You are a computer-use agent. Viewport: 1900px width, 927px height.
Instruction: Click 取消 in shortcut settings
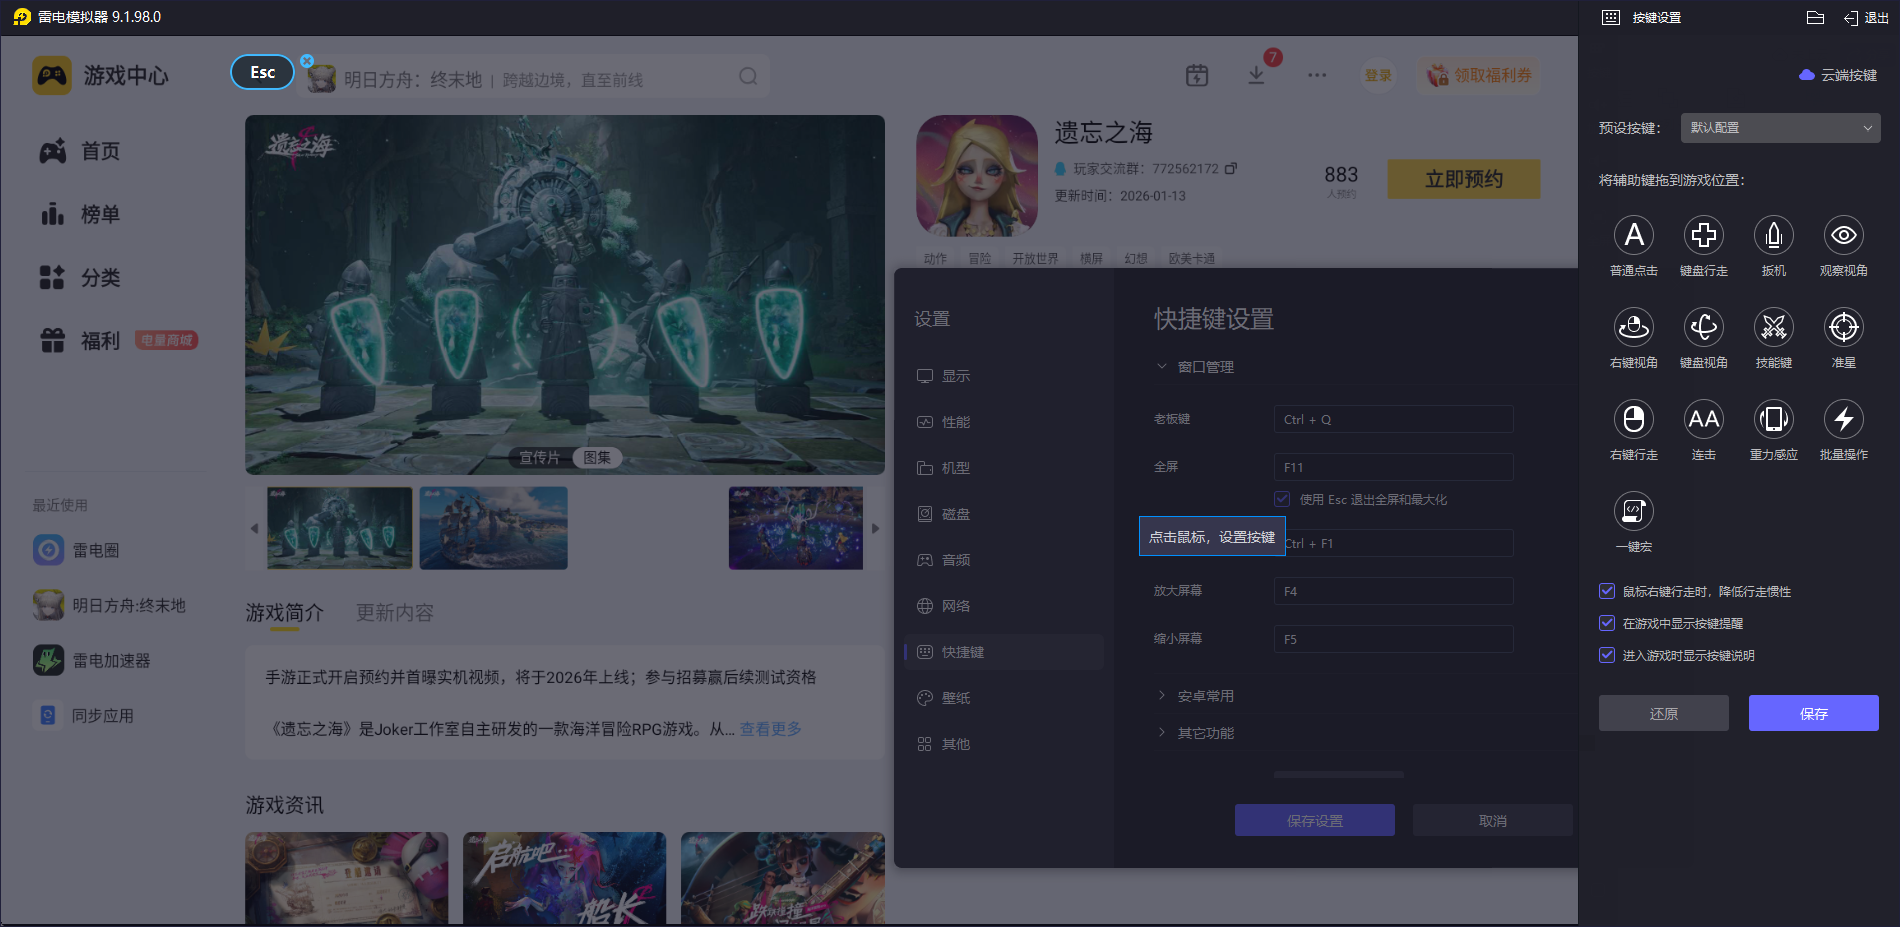(1492, 820)
